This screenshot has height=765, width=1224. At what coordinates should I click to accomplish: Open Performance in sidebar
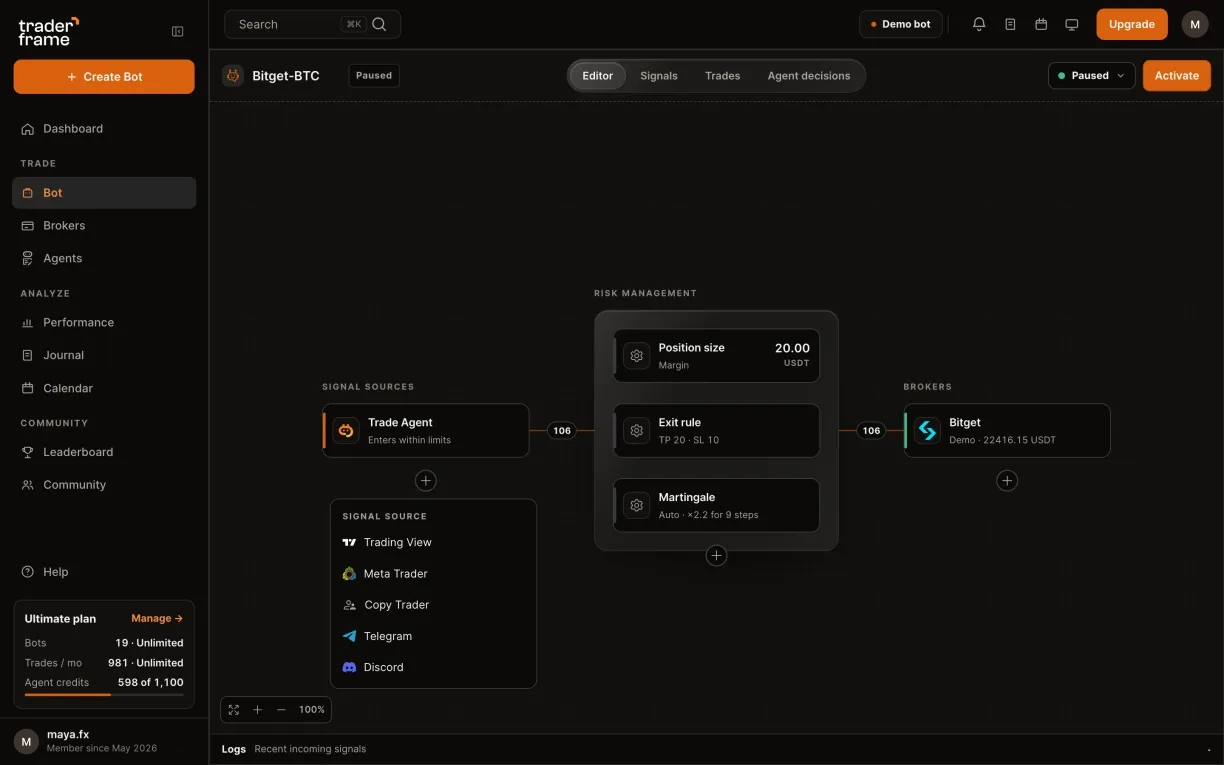click(x=104, y=323)
